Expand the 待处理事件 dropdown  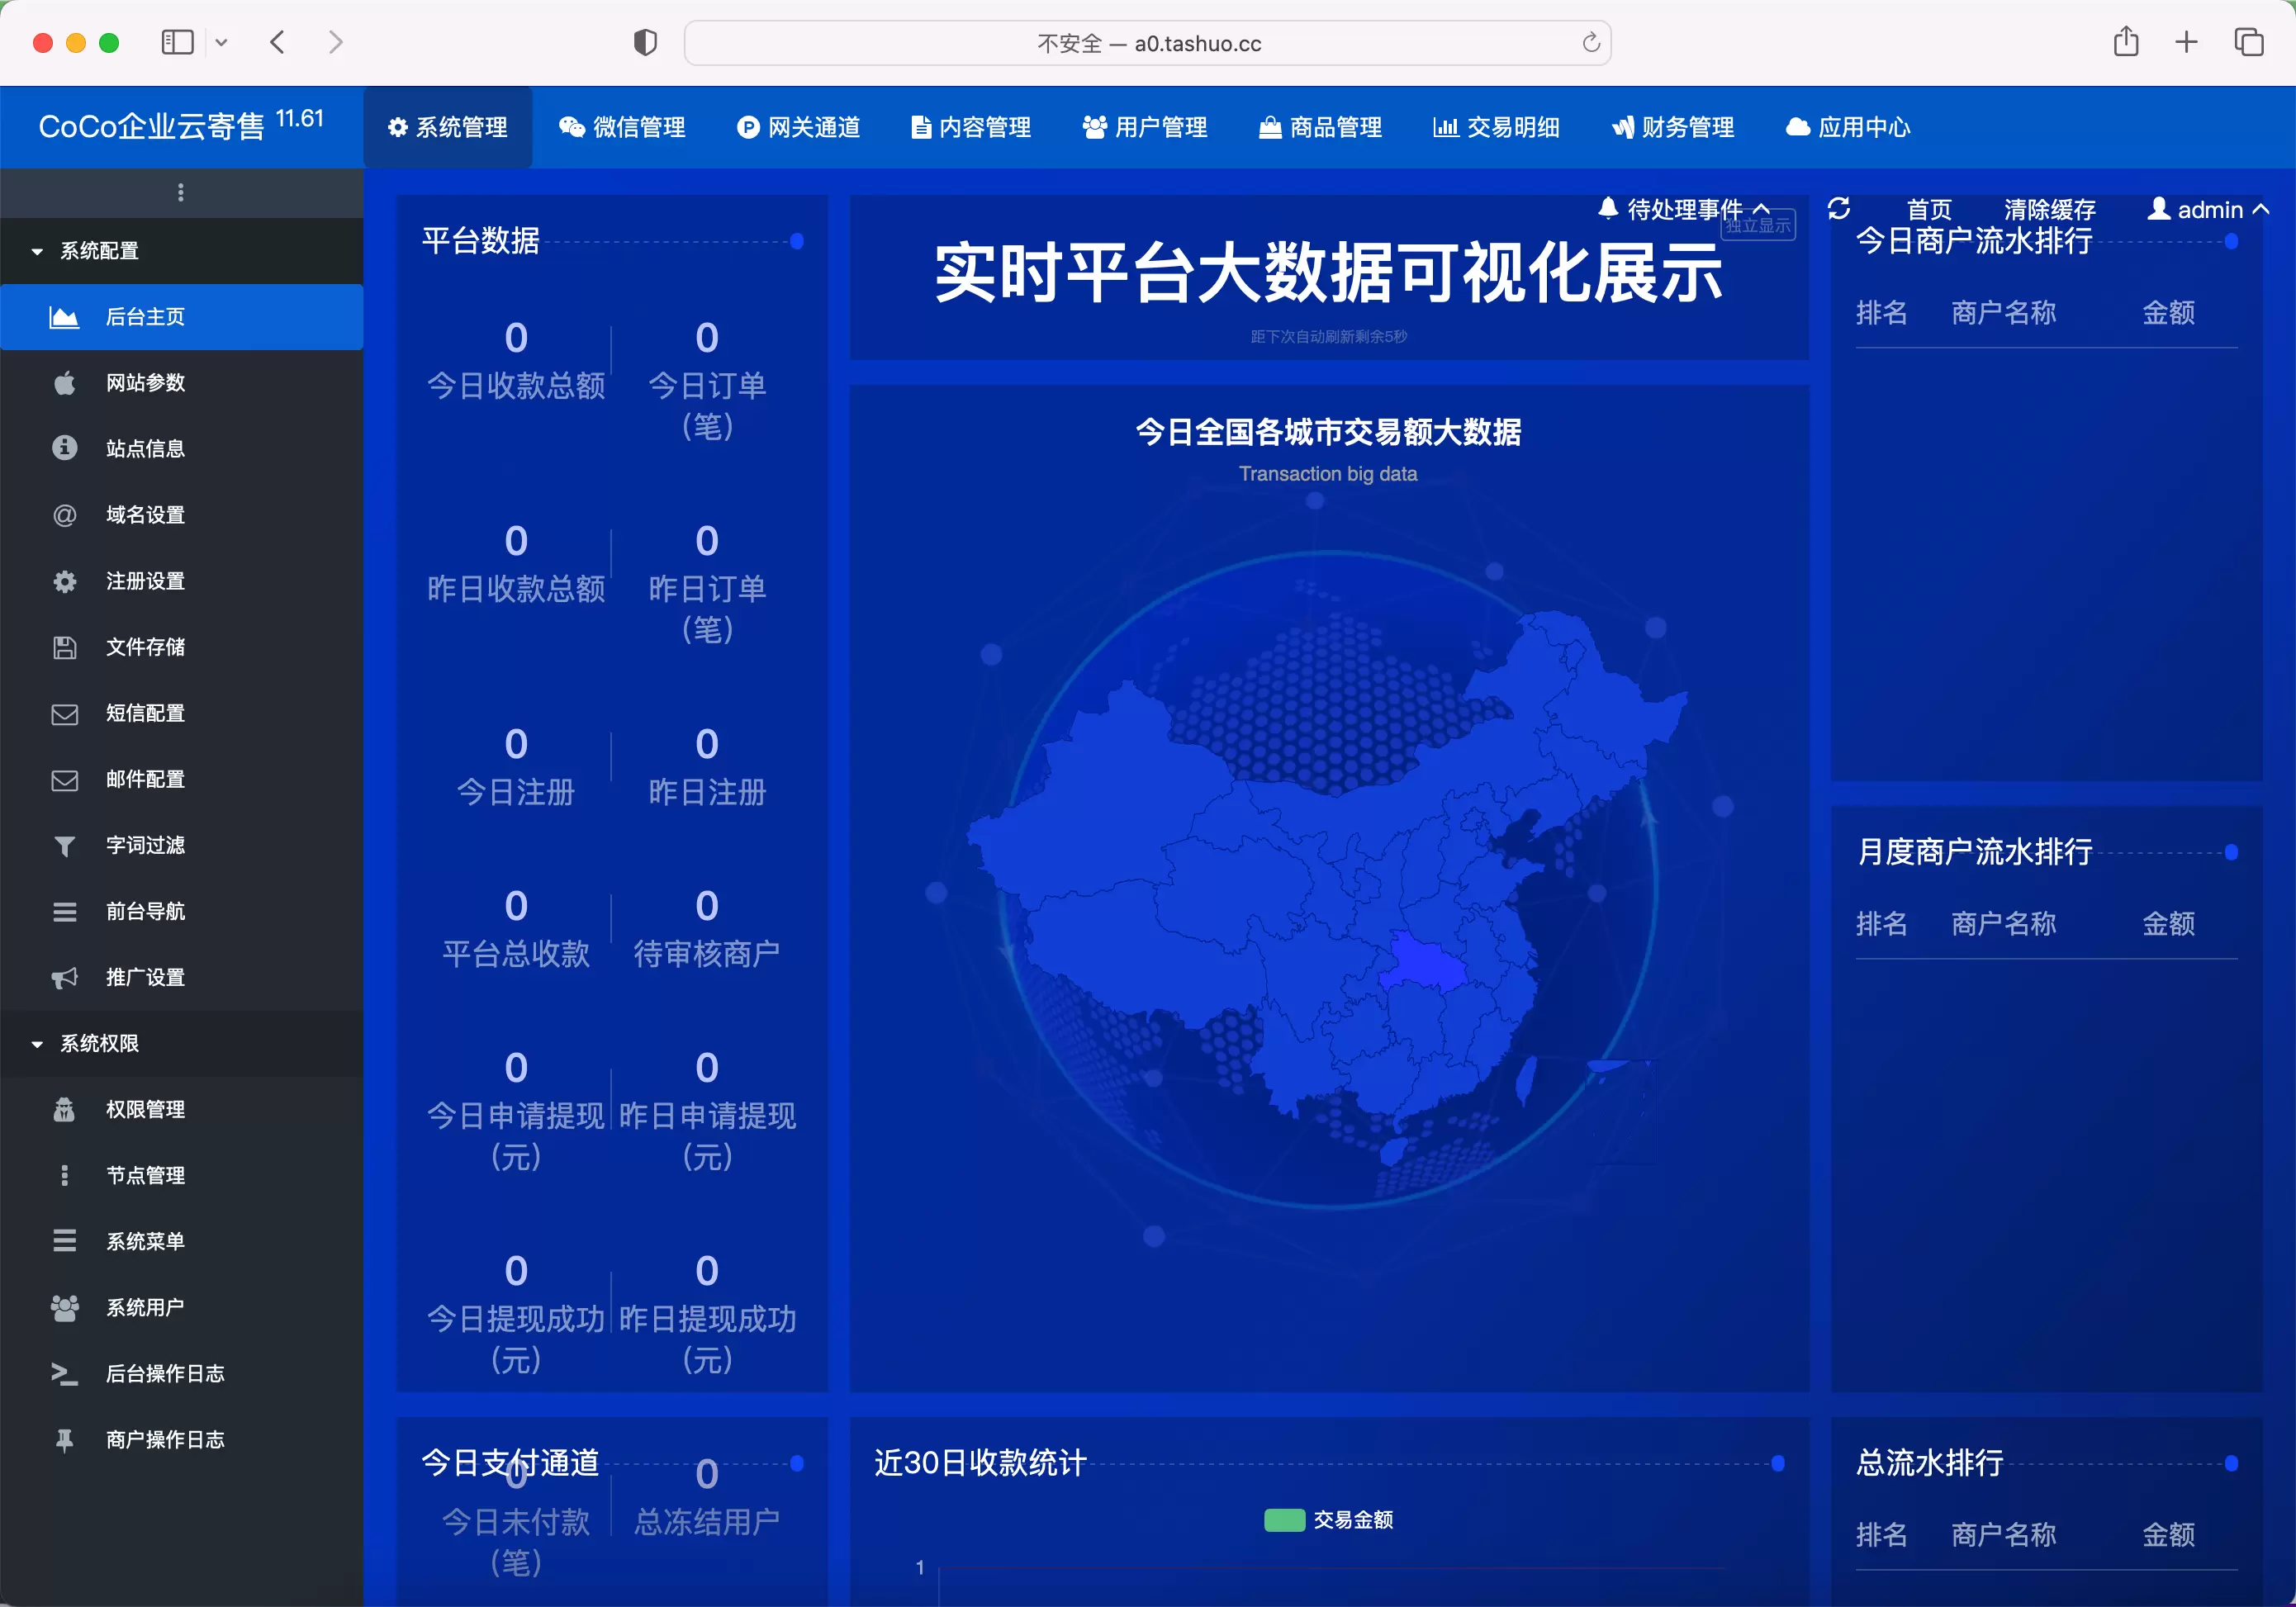tap(1683, 209)
